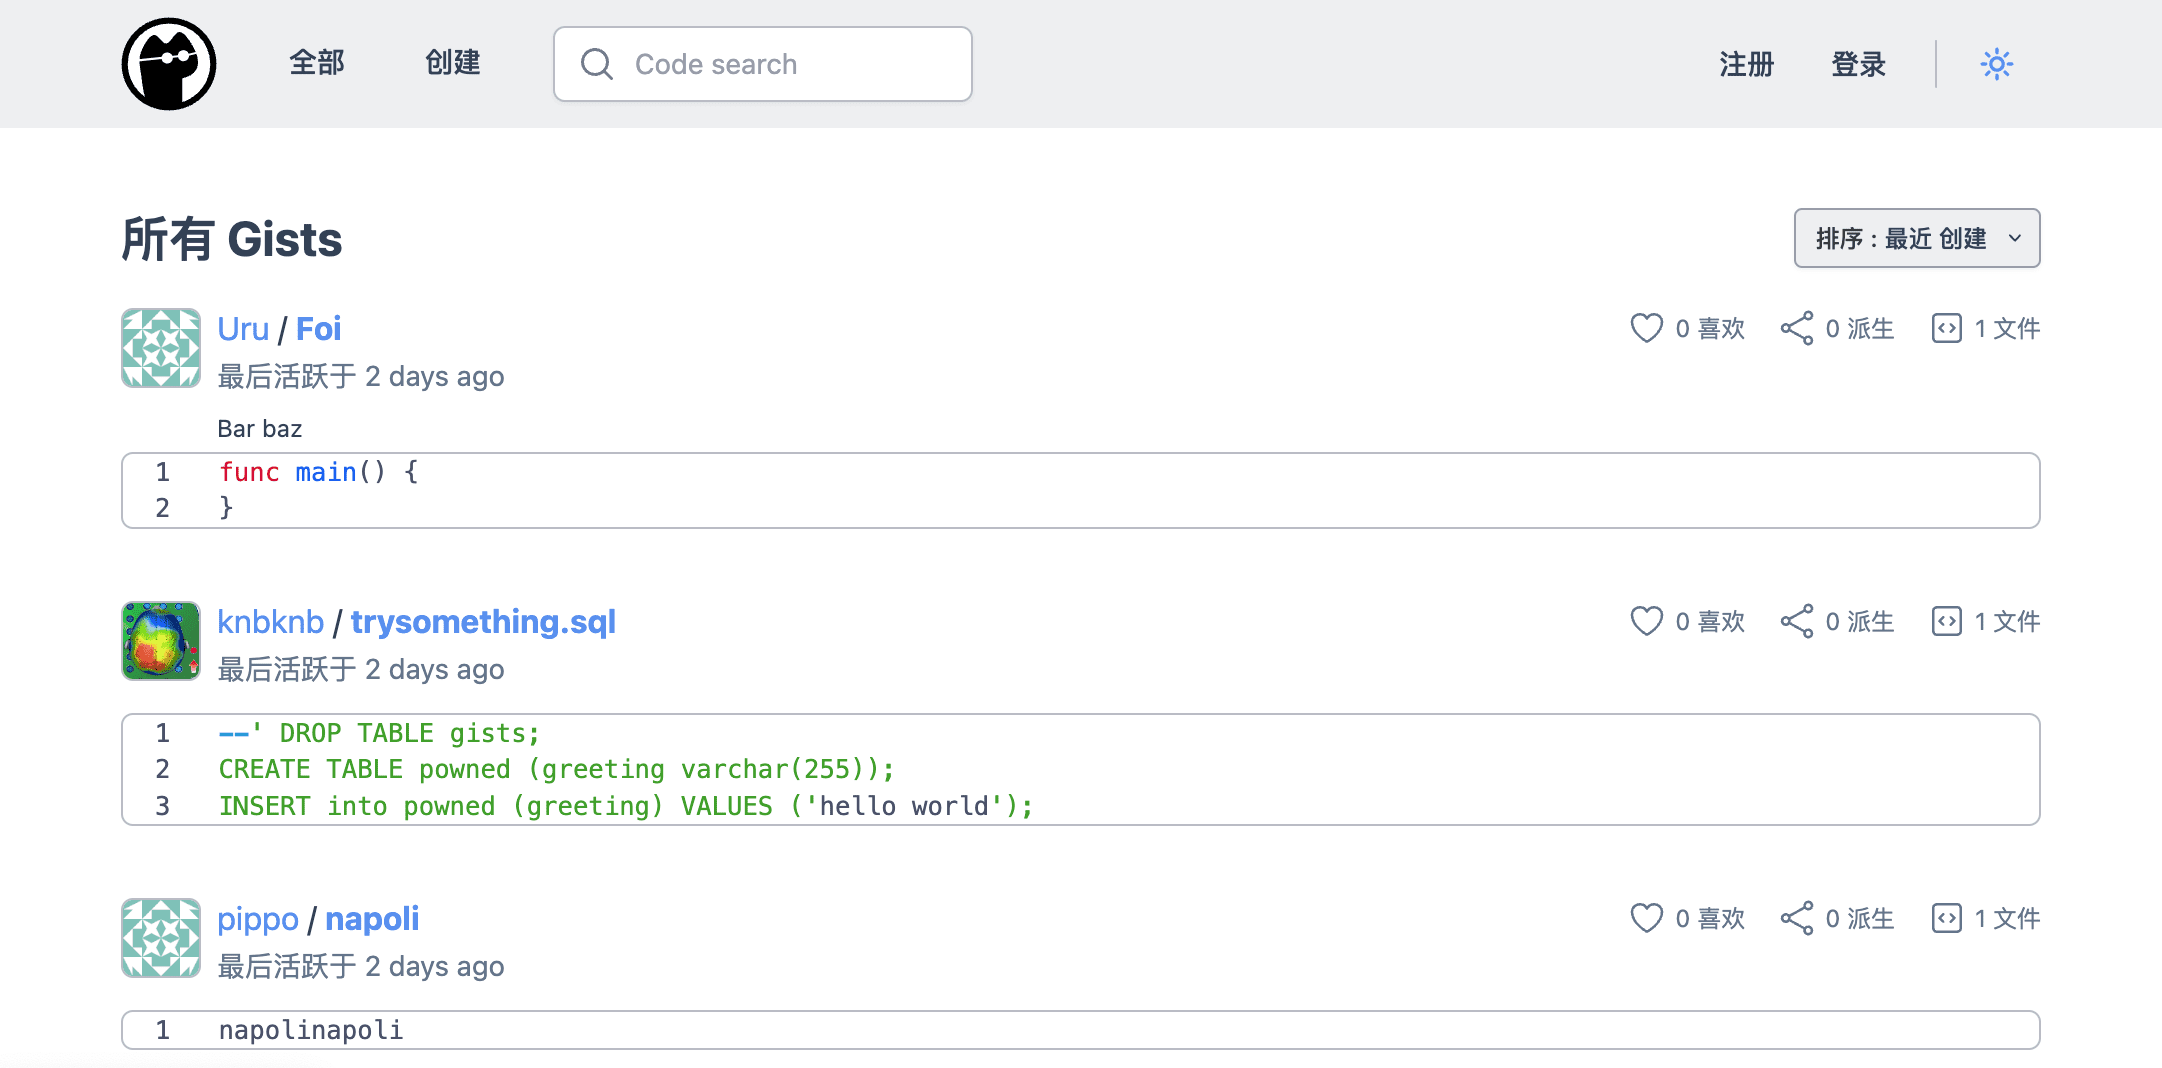Open the napoli gist title link

372,918
